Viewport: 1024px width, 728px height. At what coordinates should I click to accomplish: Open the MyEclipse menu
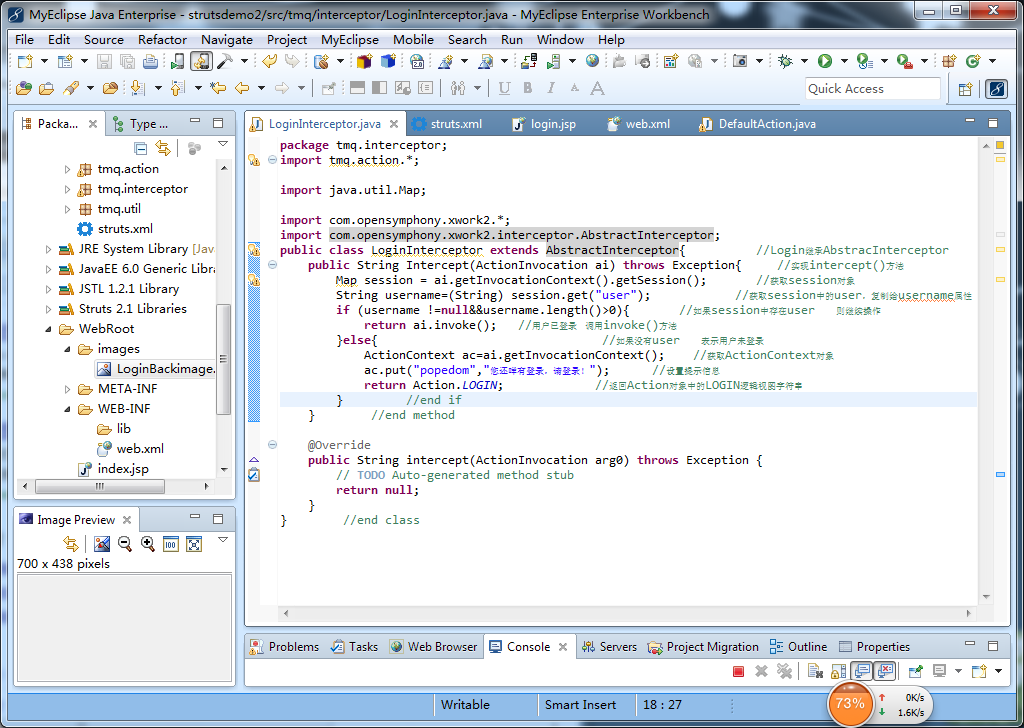click(x=349, y=40)
